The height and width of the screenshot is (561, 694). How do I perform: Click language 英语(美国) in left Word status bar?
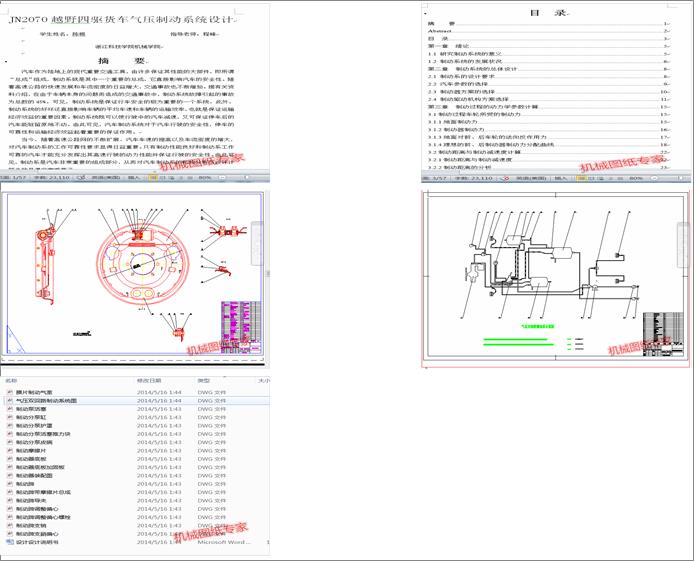[x=106, y=177]
